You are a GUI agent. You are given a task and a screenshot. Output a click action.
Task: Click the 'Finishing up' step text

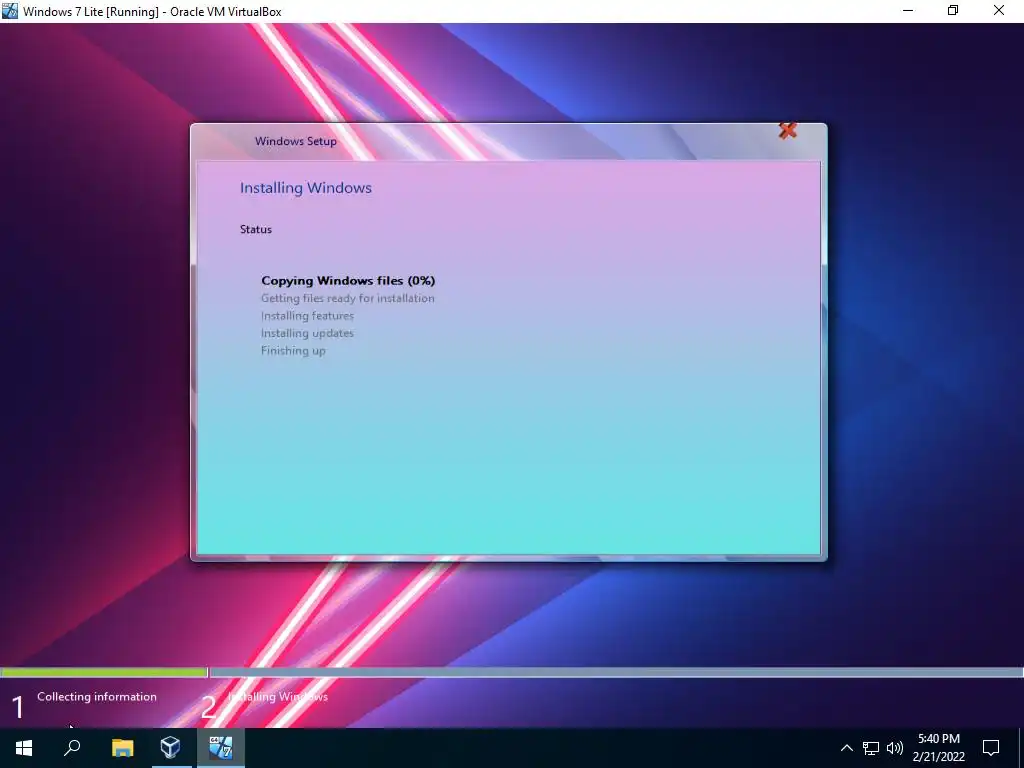click(293, 351)
